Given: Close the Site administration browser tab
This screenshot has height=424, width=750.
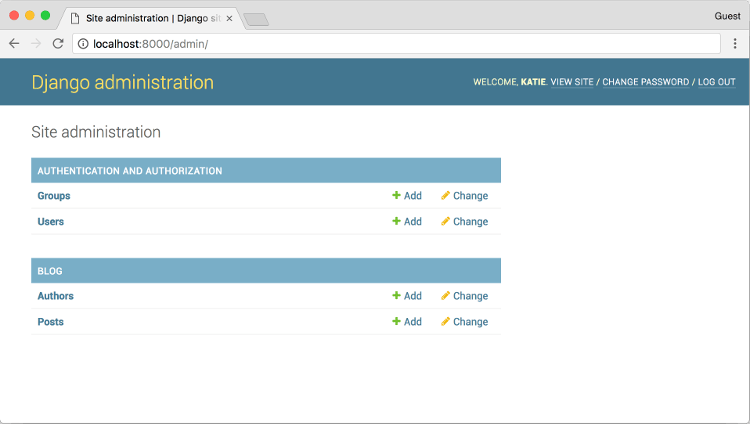Looking at the screenshot, I should (x=229, y=18).
